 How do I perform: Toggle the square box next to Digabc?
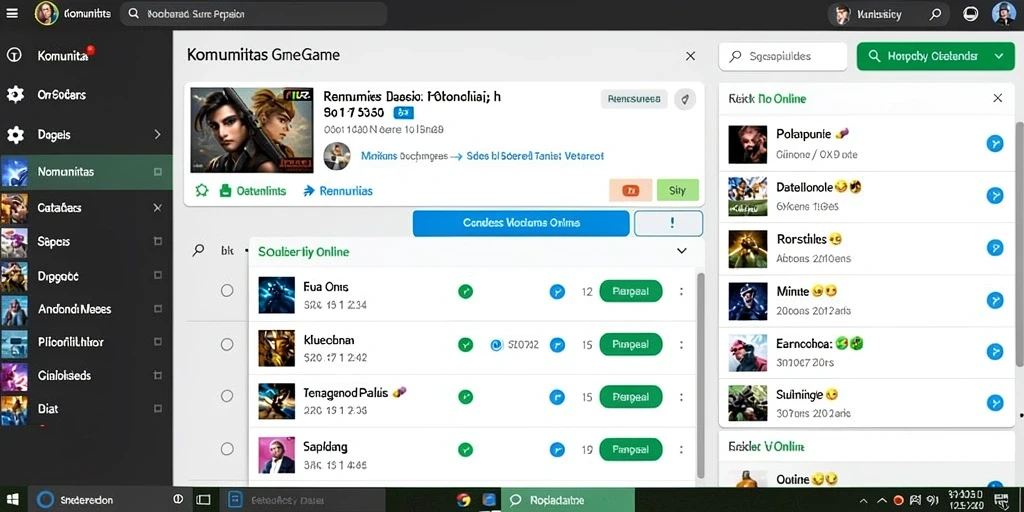click(x=157, y=276)
